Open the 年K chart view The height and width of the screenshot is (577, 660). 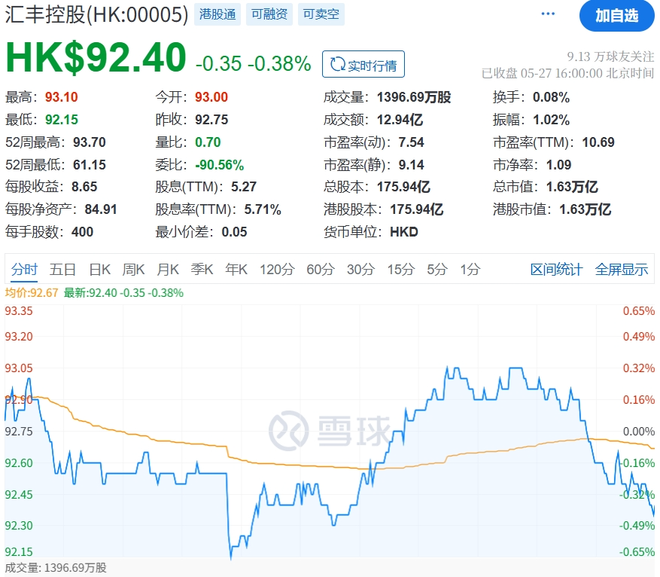point(236,269)
